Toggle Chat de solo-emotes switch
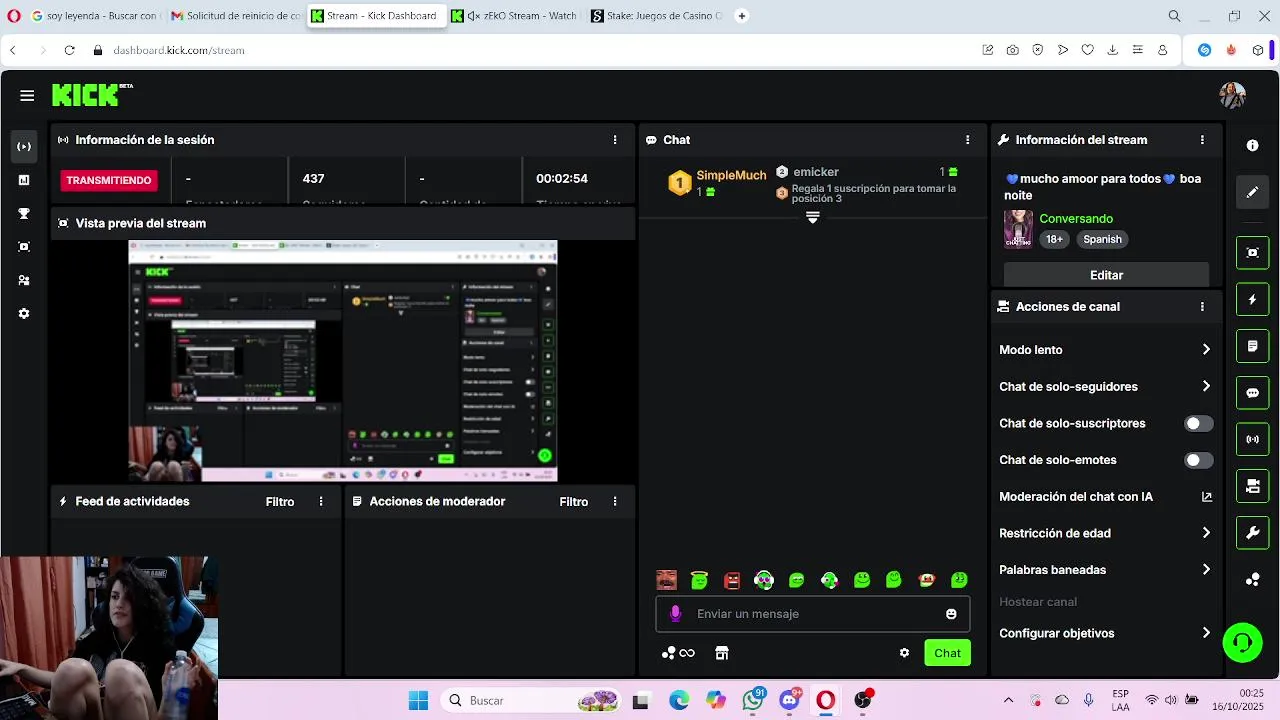The height and width of the screenshot is (720, 1280). (1198, 460)
